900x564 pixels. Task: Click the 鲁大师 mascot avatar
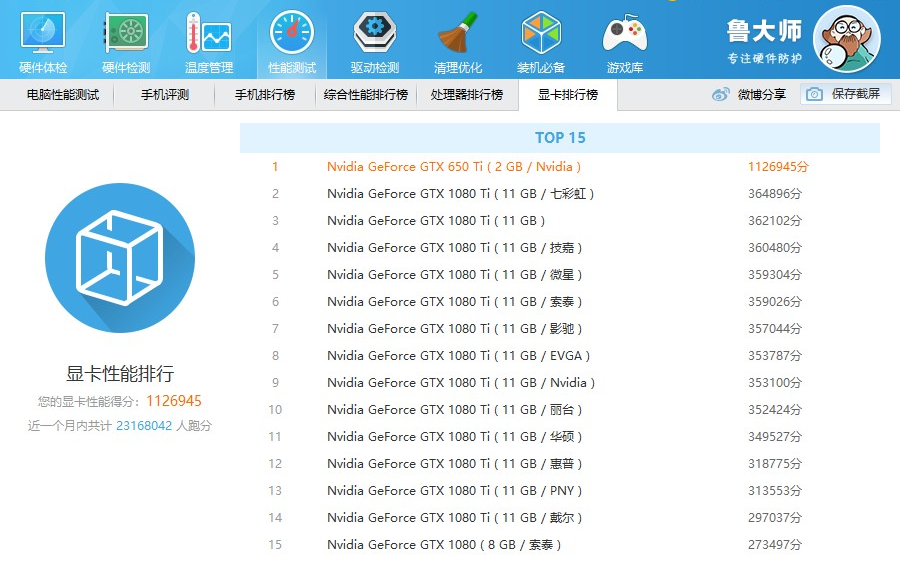pyautogui.click(x=847, y=39)
